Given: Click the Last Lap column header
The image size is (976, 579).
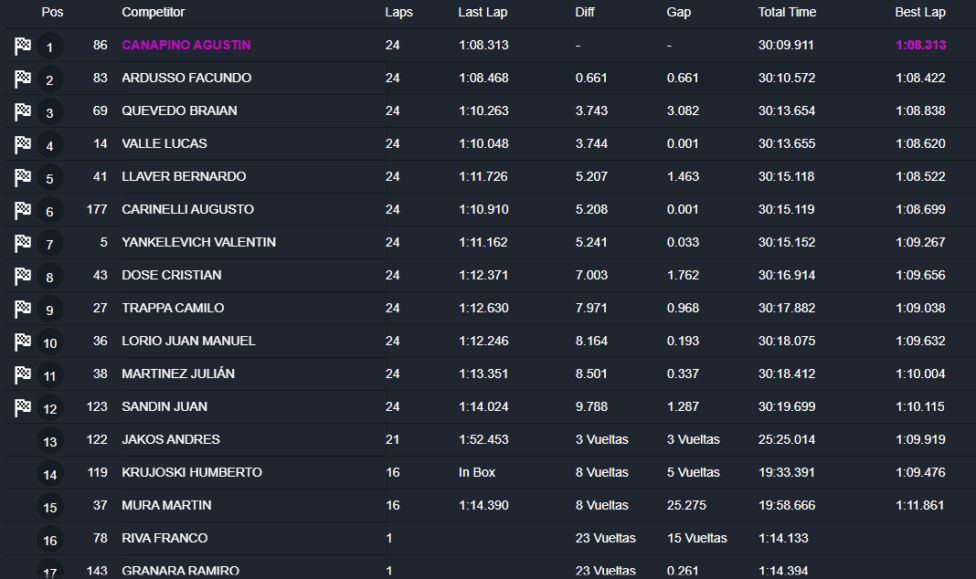Looking at the screenshot, I should (x=485, y=12).
